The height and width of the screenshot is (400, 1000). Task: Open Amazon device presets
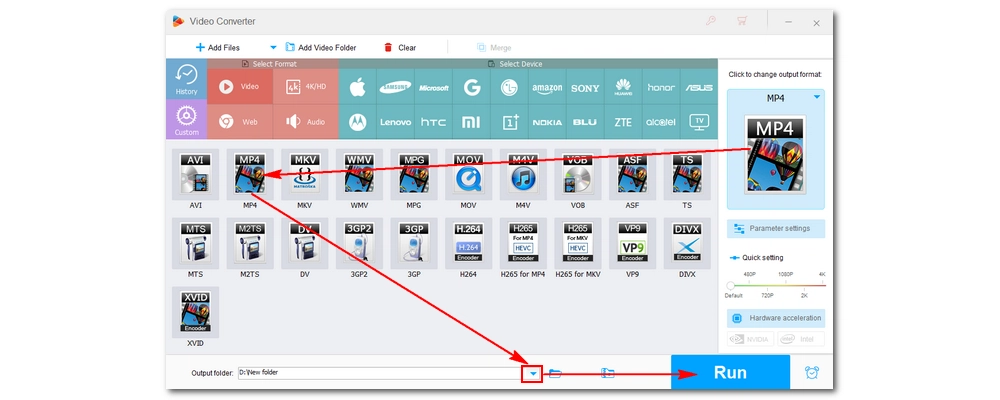547,88
